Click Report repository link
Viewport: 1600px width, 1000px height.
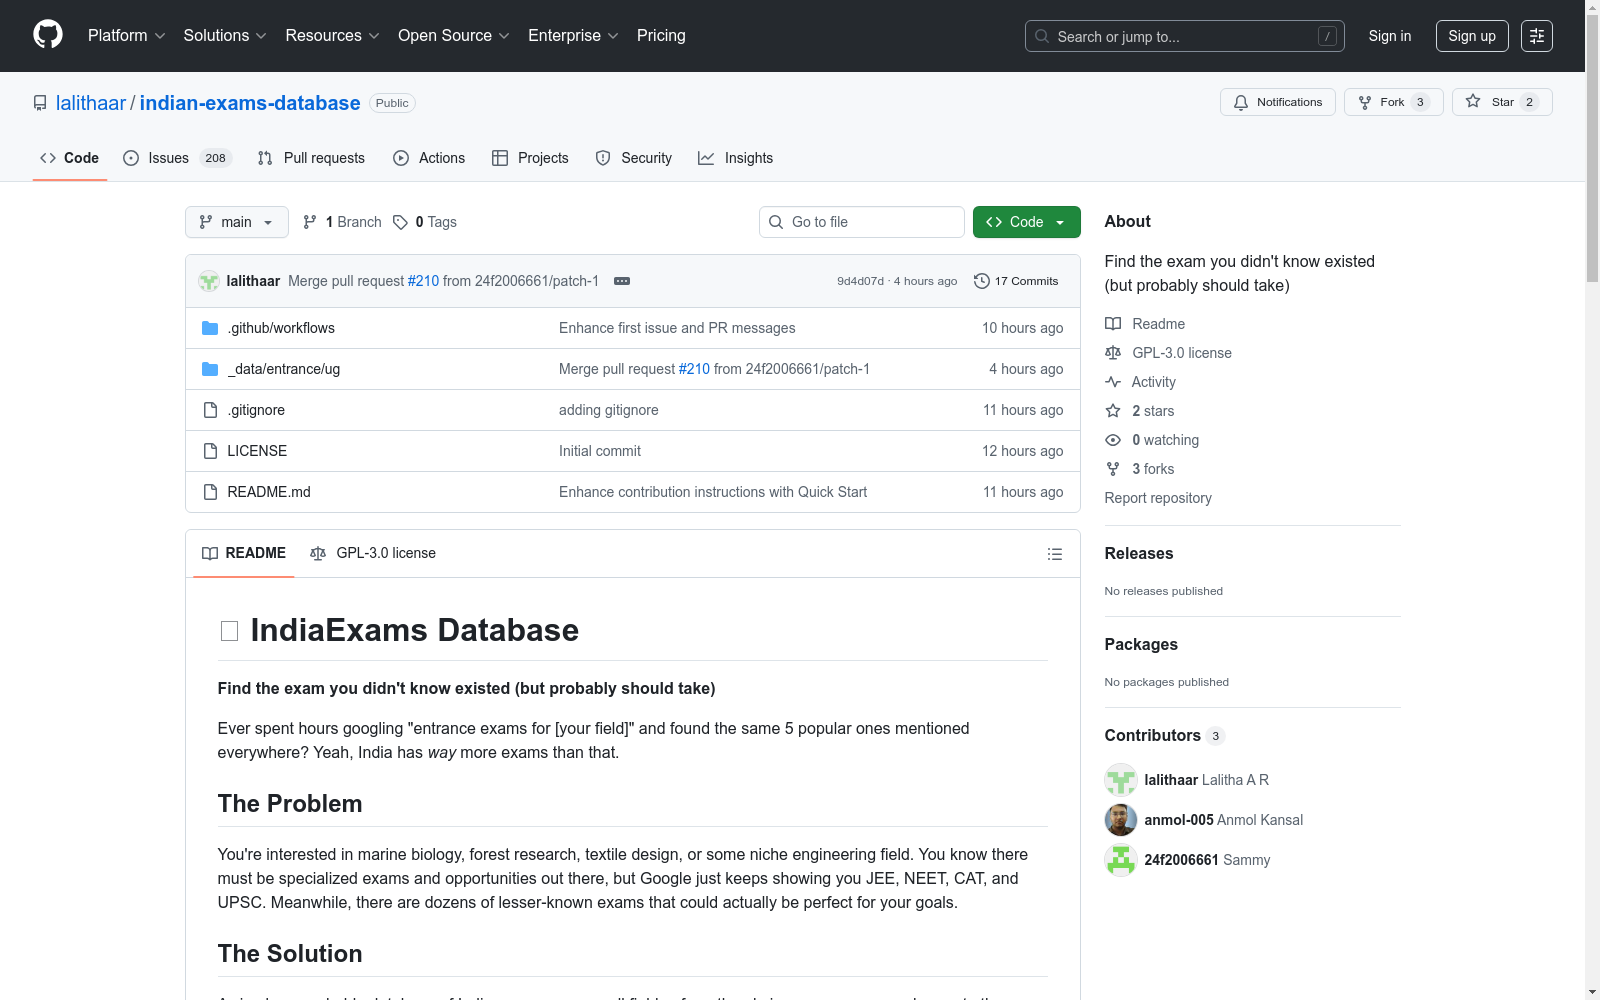pos(1158,498)
